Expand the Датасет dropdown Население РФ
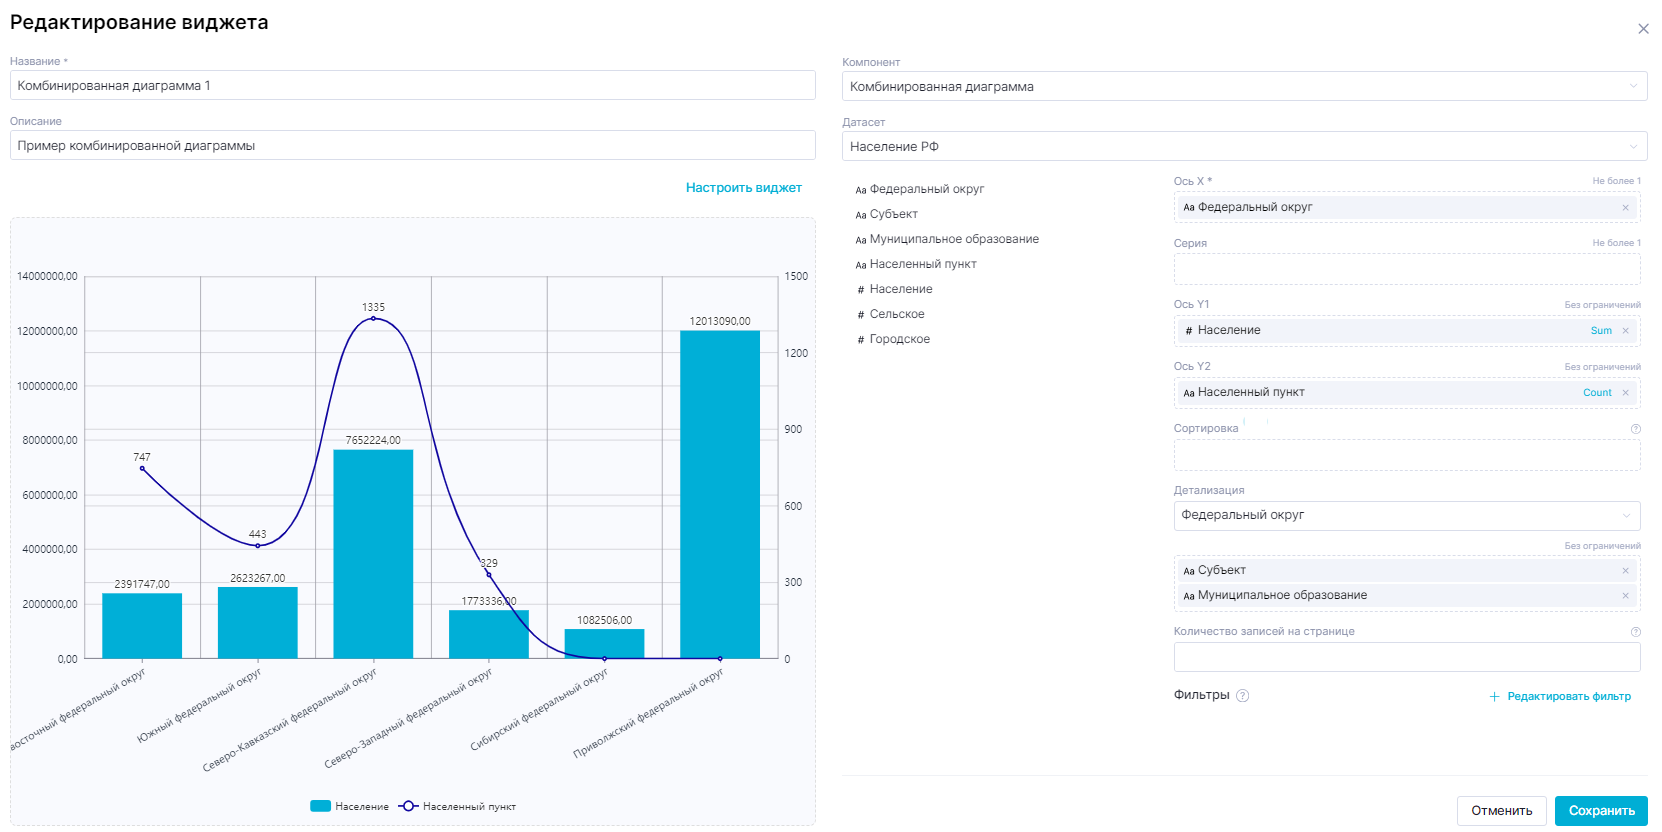Viewport: 1662px width, 832px height. 1244,147
